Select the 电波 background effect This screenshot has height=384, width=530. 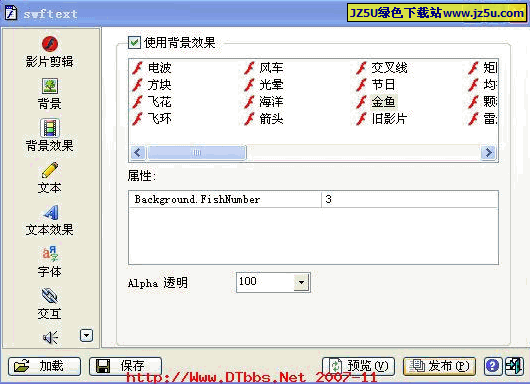(160, 68)
